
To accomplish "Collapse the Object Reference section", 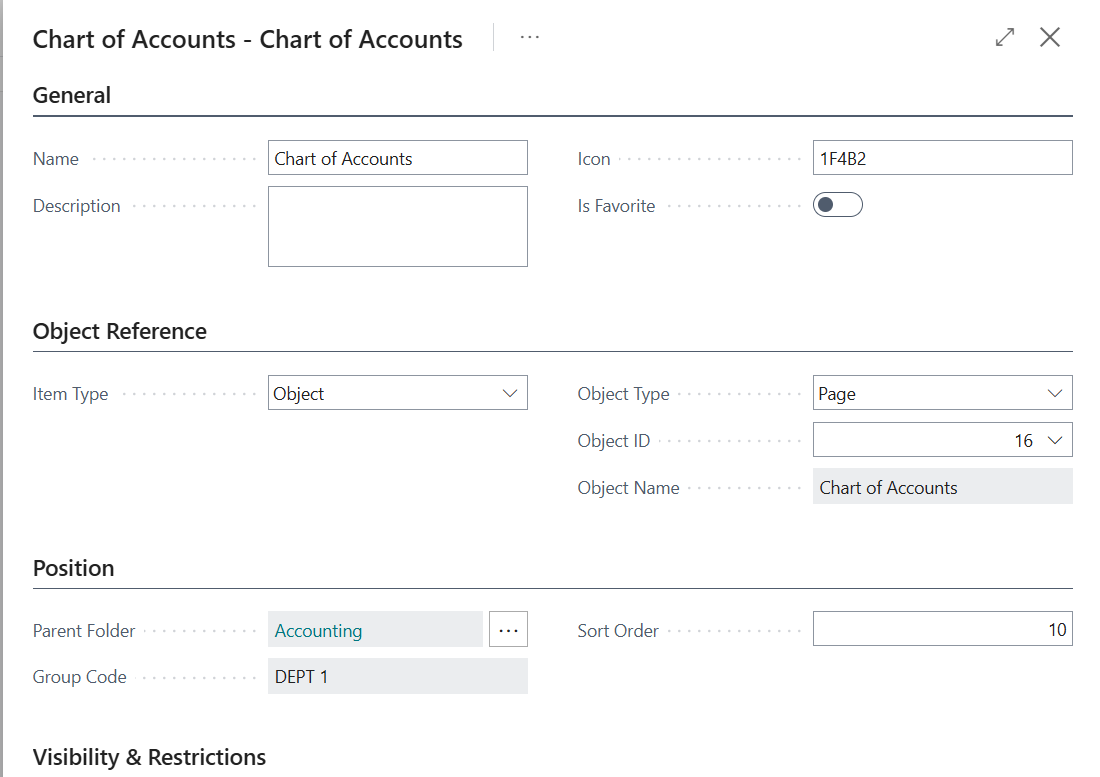I will (120, 332).
